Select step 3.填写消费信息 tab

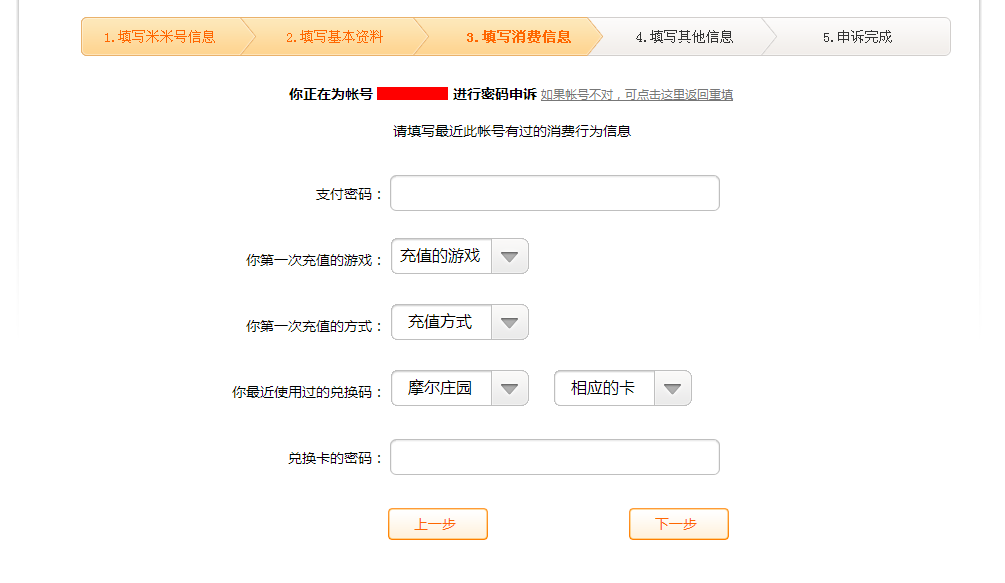(518, 37)
